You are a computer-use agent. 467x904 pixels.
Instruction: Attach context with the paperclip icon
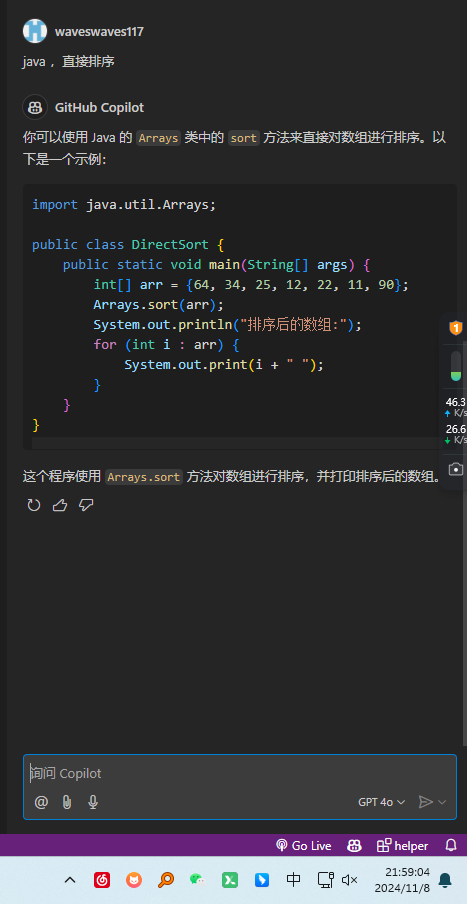67,802
